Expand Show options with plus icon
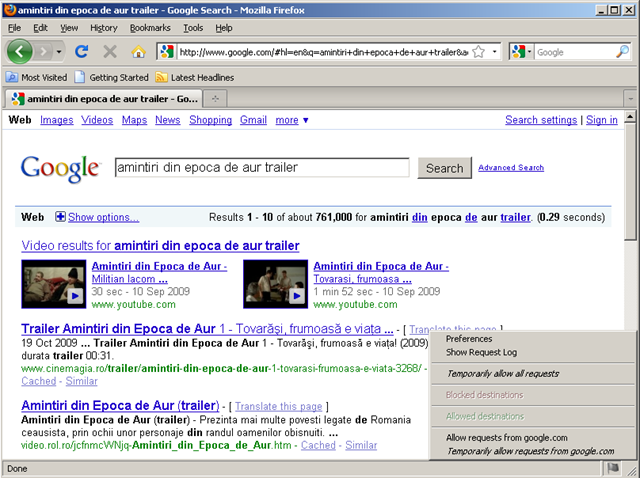Image resolution: width=640 pixels, height=478 pixels. point(60,217)
